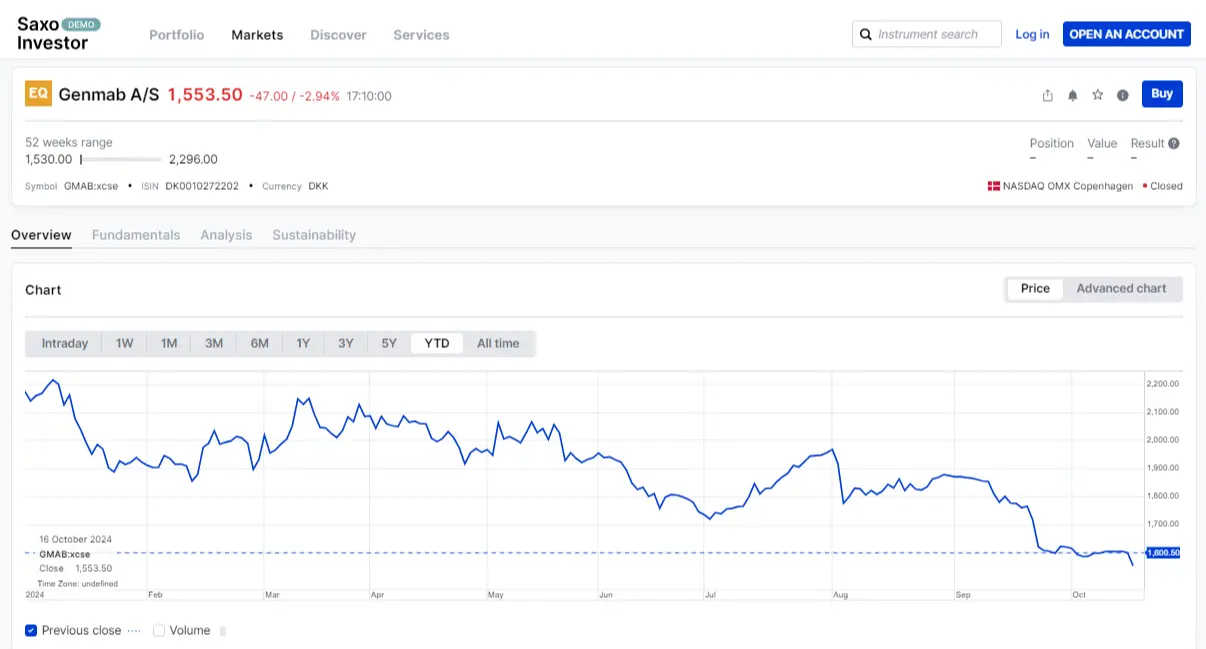Click the Value column label
The image size is (1206, 649).
point(1102,143)
